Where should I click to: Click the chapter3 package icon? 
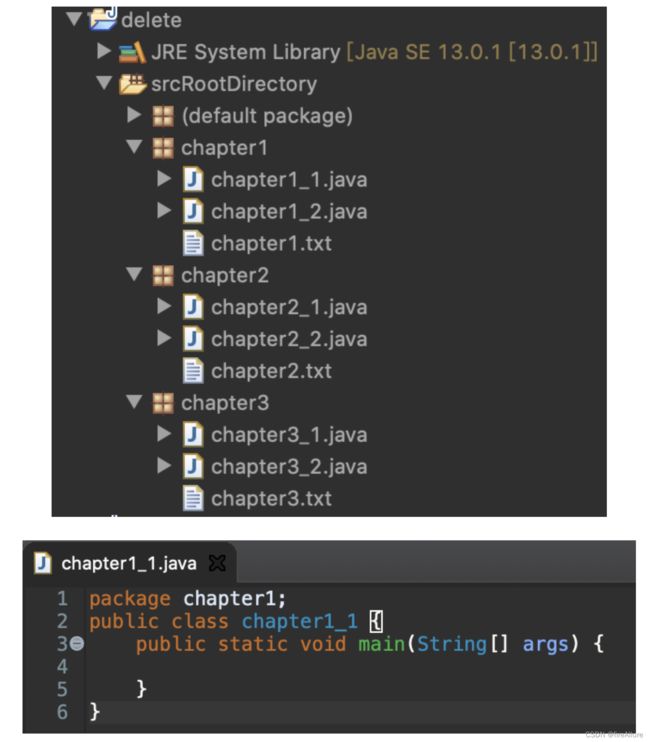[163, 403]
